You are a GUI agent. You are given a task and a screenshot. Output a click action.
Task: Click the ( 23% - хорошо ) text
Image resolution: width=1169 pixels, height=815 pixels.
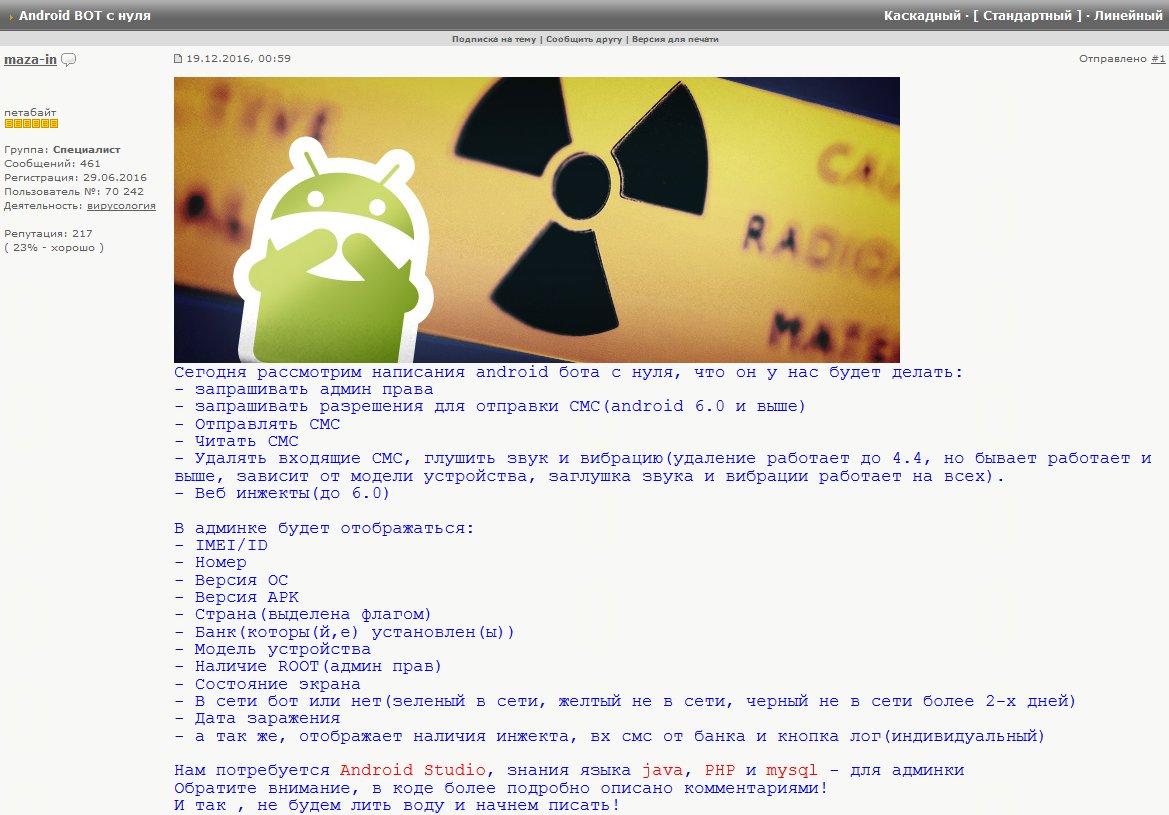[54, 248]
